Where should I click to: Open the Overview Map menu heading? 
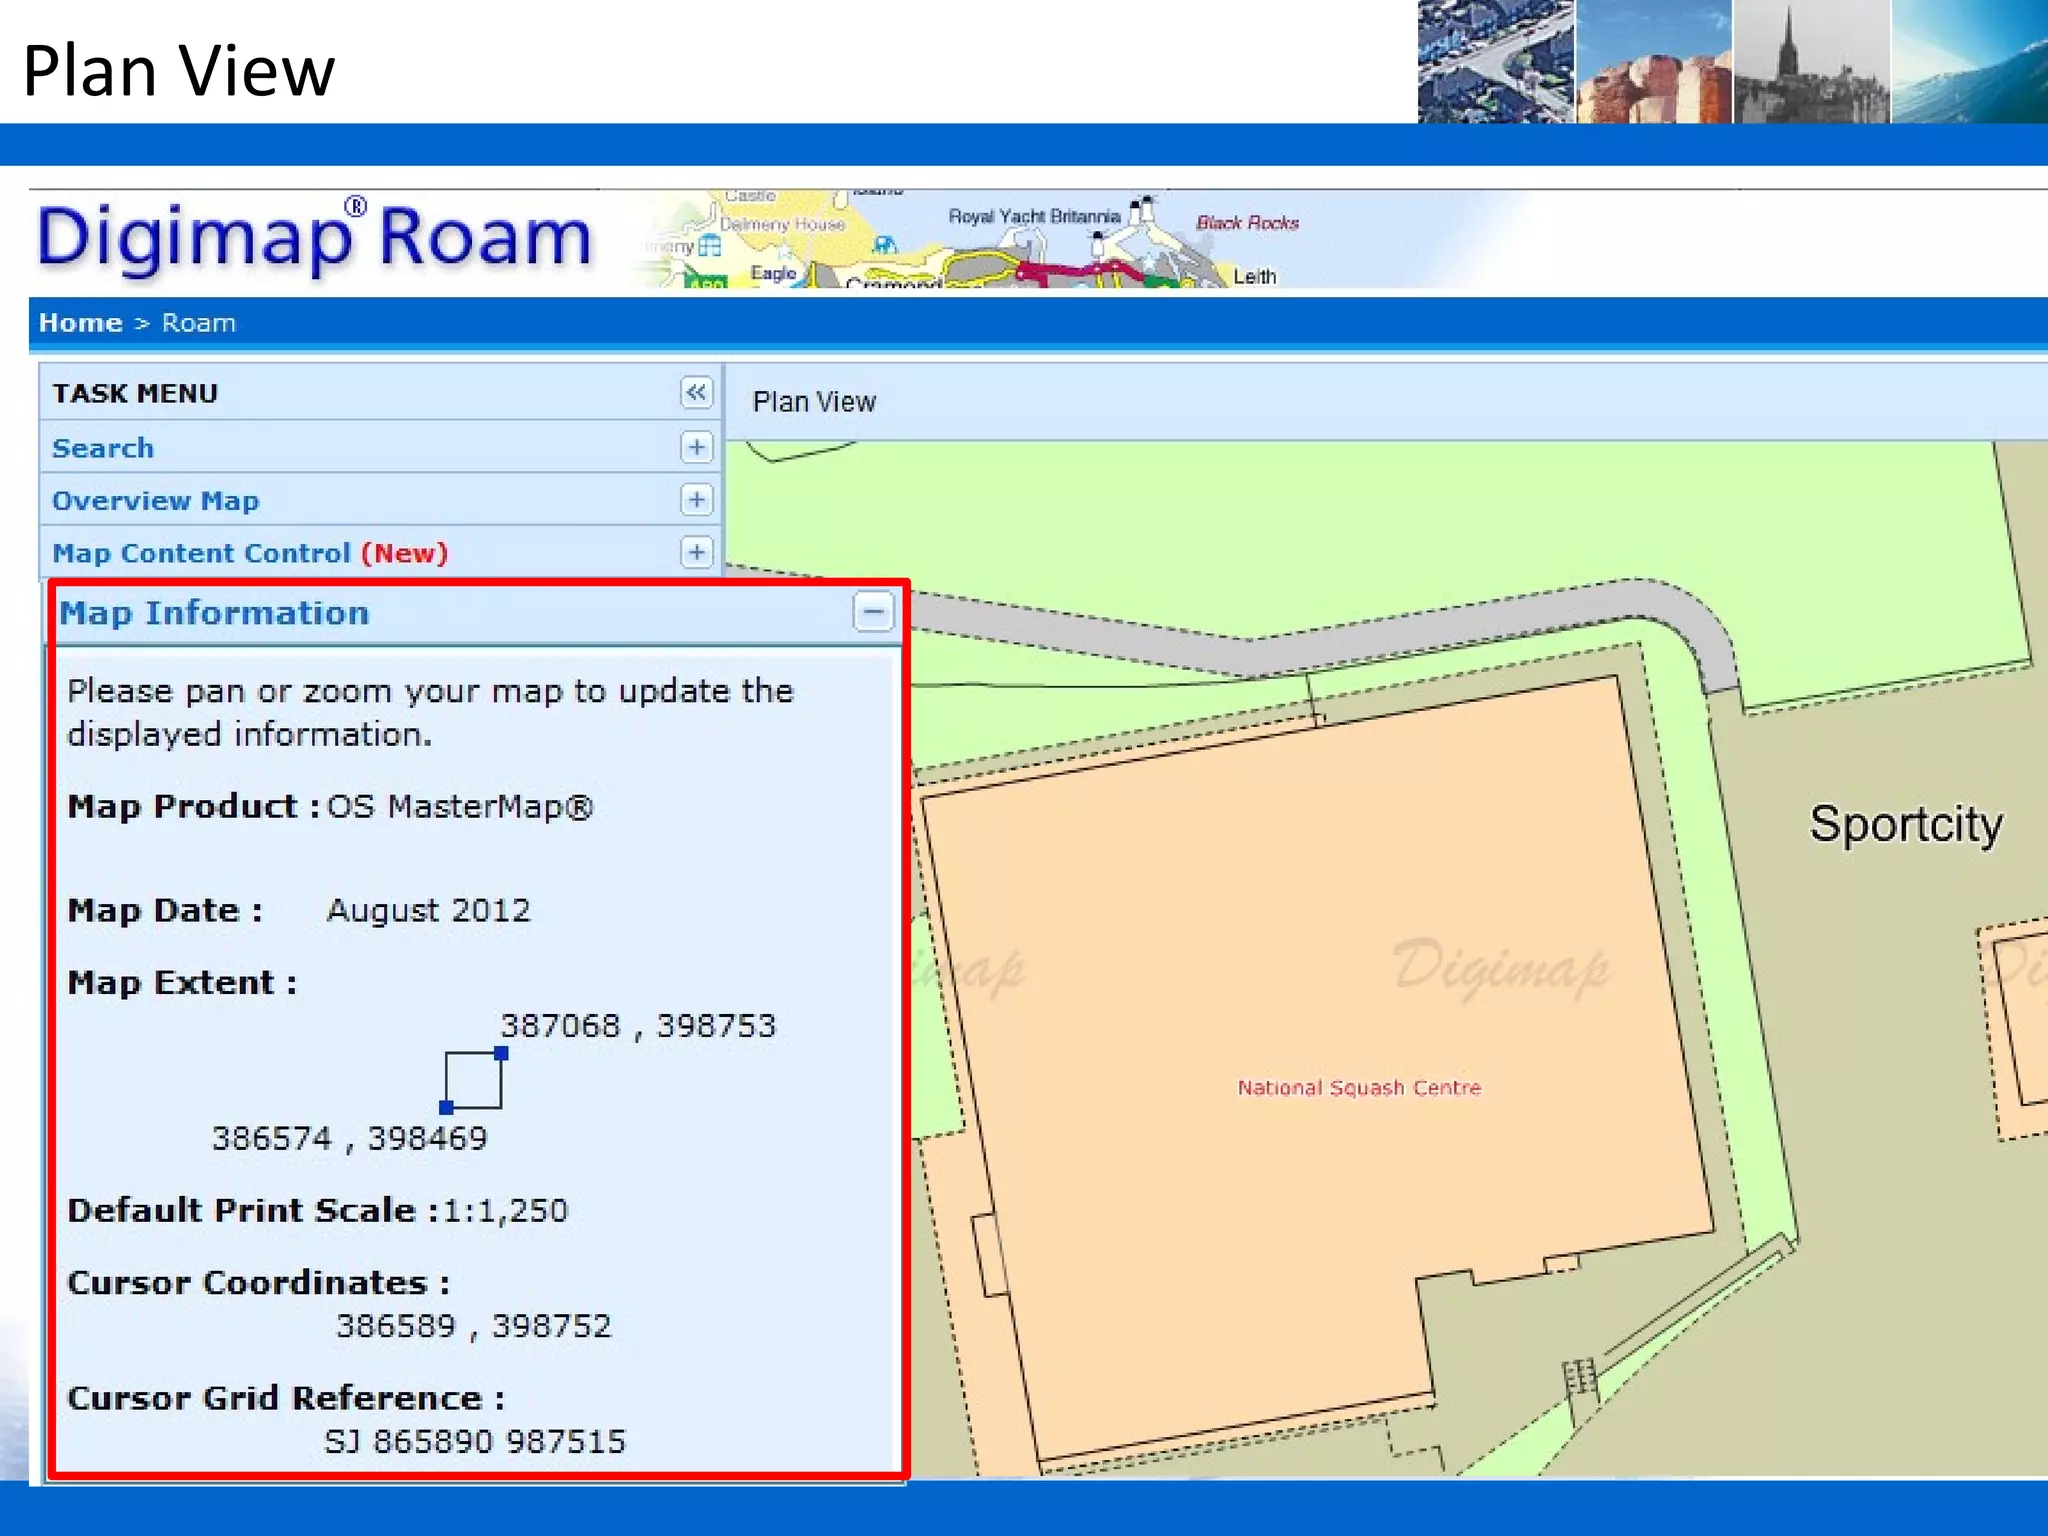coord(155,501)
